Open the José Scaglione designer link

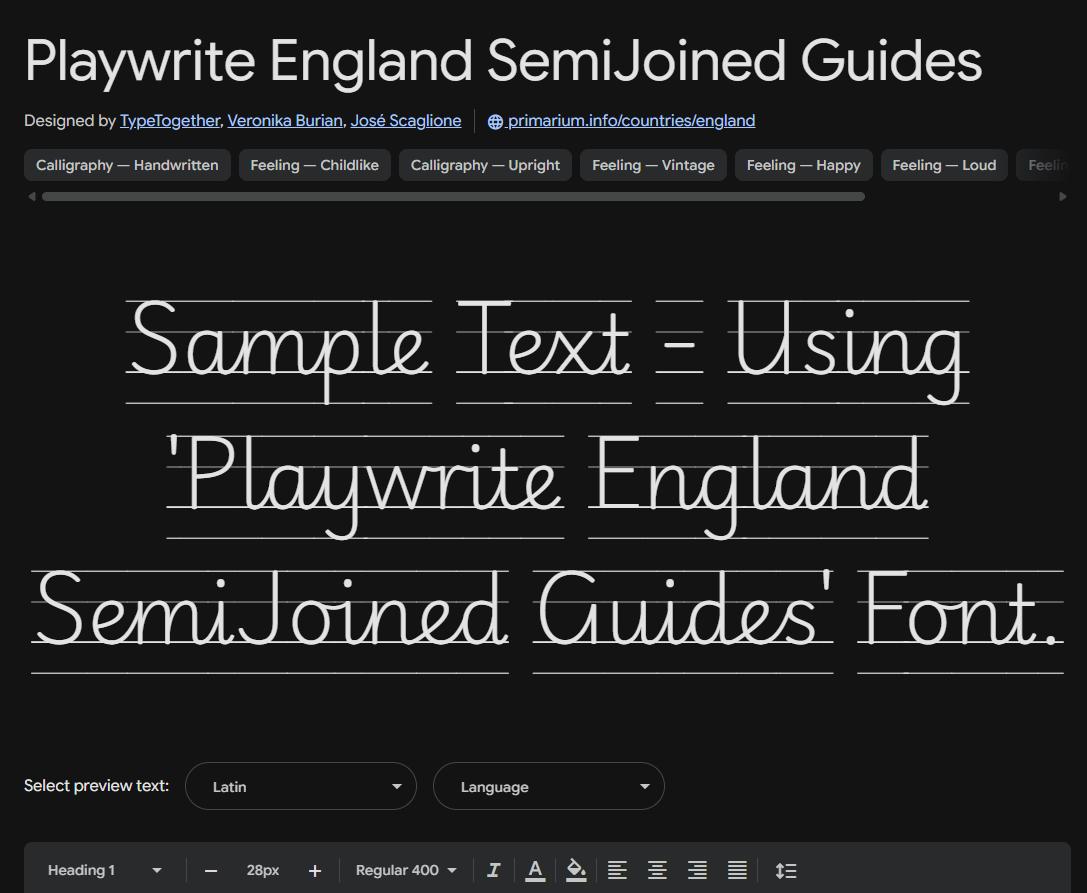pyautogui.click(x=406, y=121)
